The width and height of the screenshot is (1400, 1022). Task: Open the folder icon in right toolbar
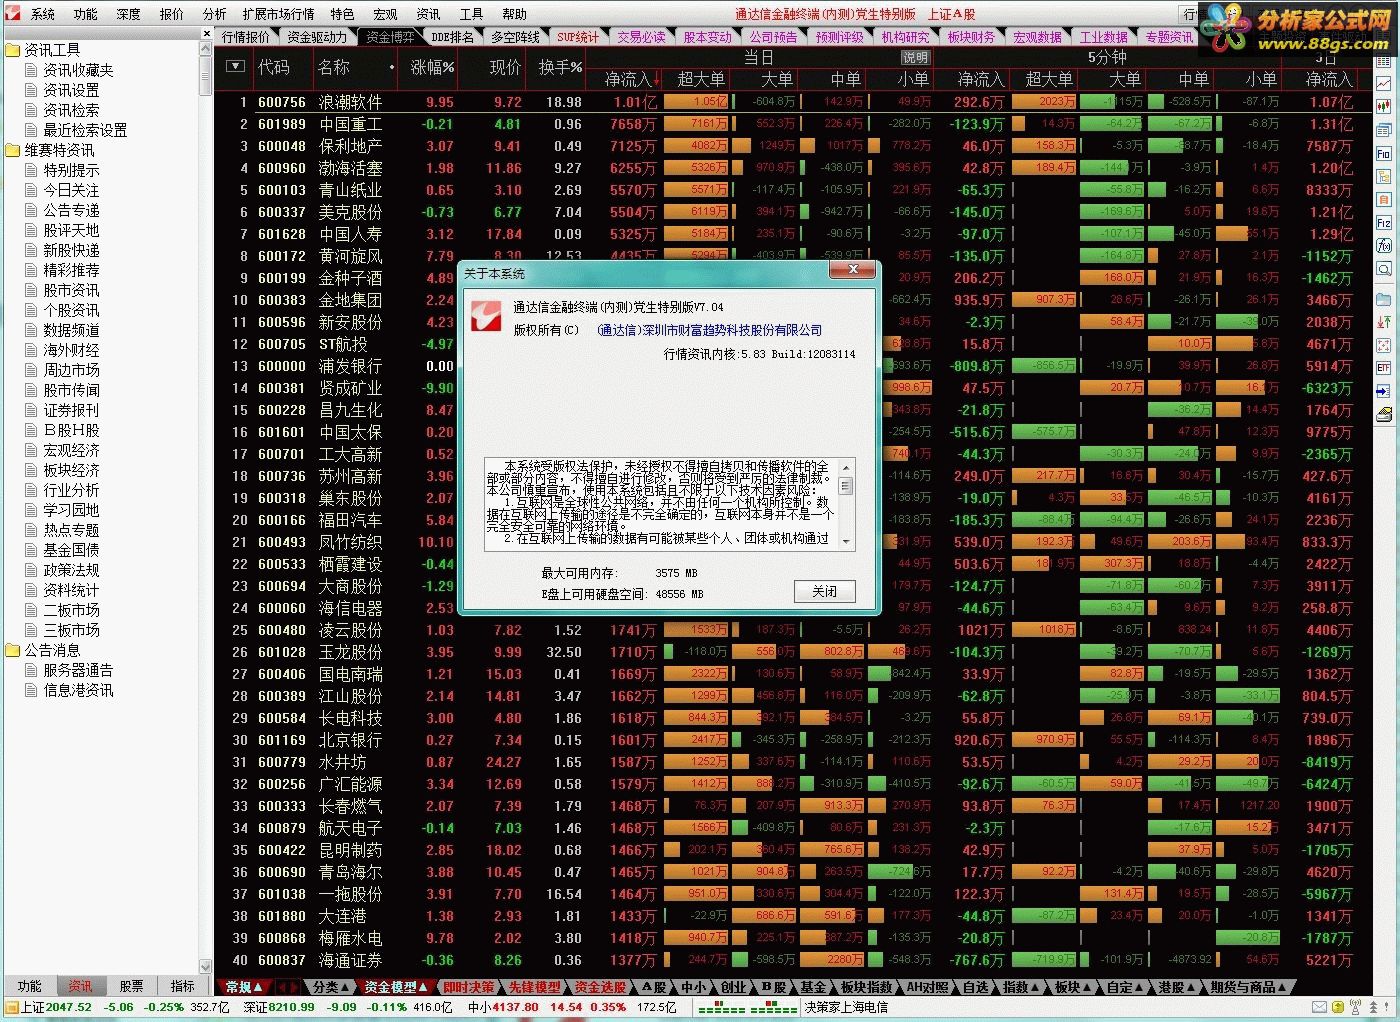pos(1384,299)
